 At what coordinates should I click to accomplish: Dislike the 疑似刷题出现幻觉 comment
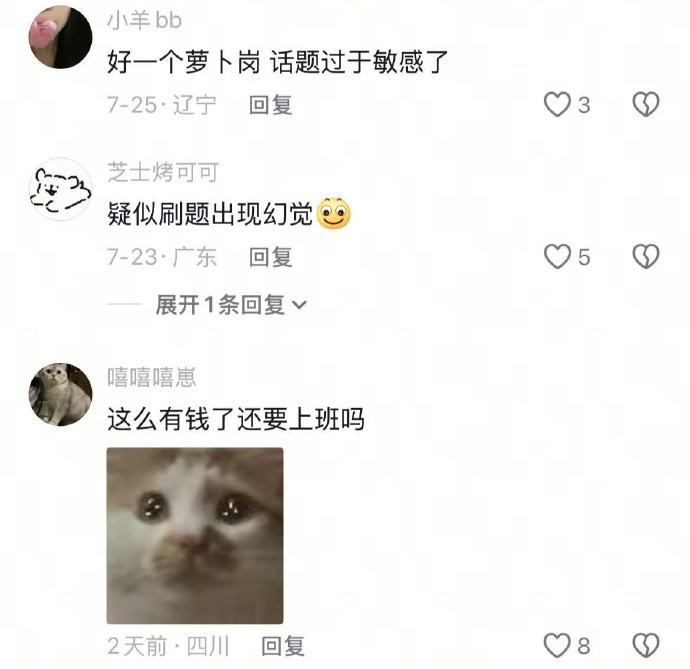646,257
